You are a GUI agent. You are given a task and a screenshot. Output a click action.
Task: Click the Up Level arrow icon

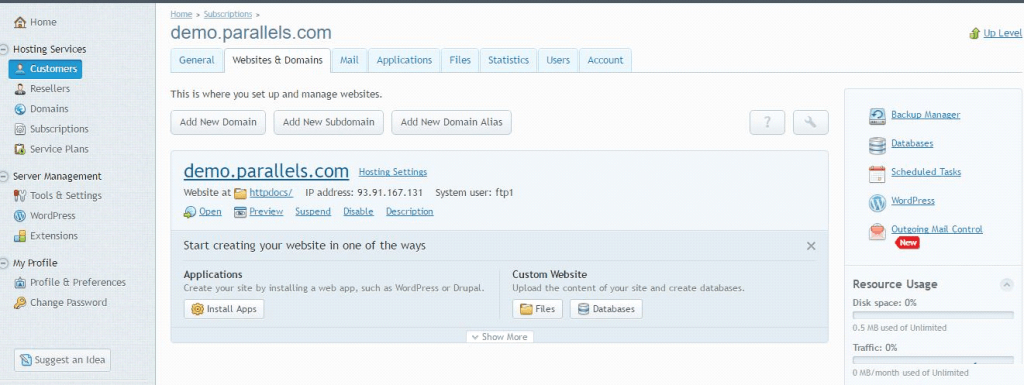pos(975,33)
